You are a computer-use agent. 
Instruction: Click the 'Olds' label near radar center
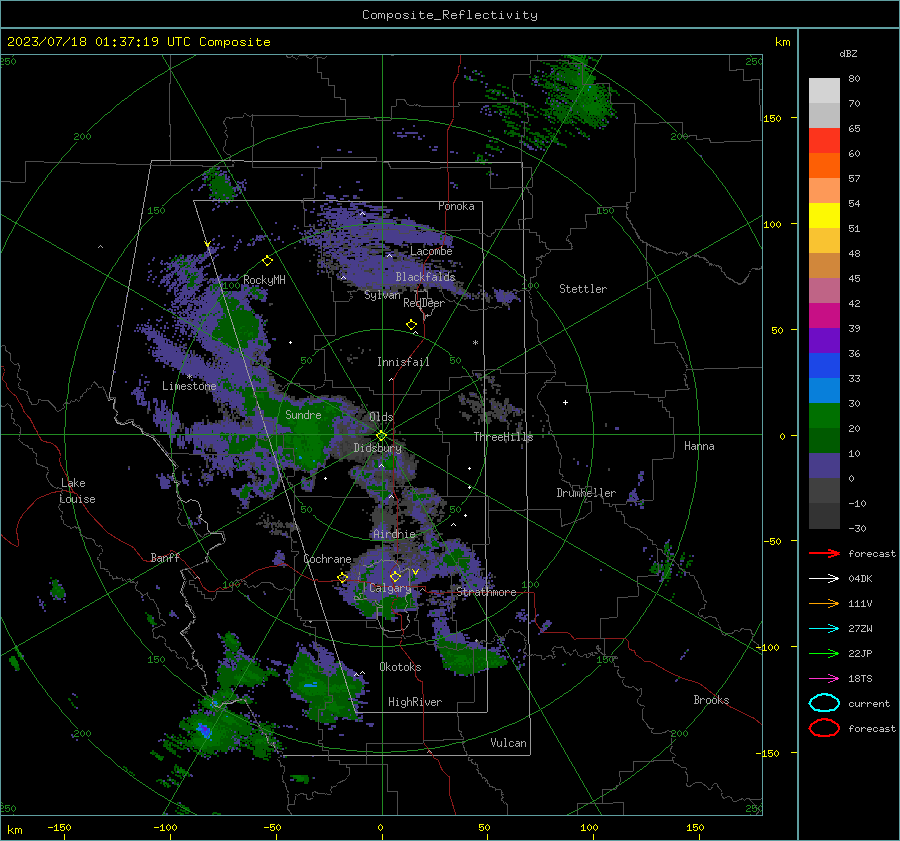pos(381,417)
